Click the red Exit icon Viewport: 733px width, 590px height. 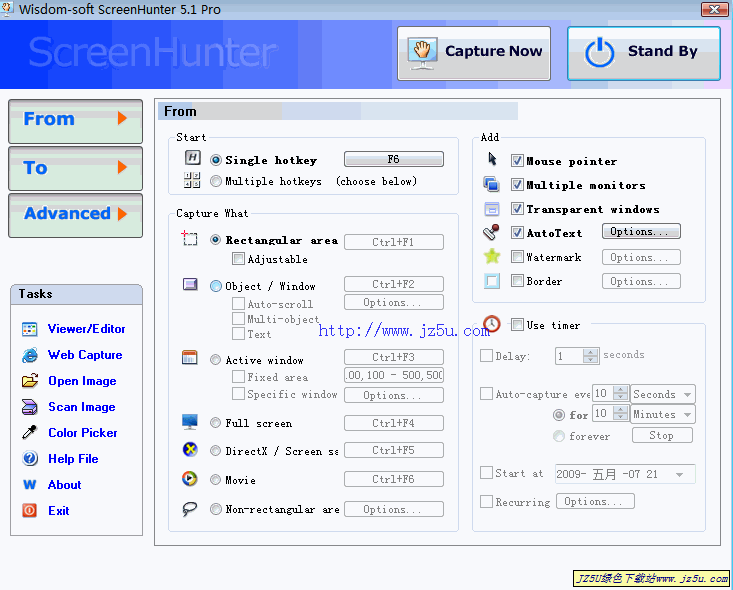pos(29,511)
